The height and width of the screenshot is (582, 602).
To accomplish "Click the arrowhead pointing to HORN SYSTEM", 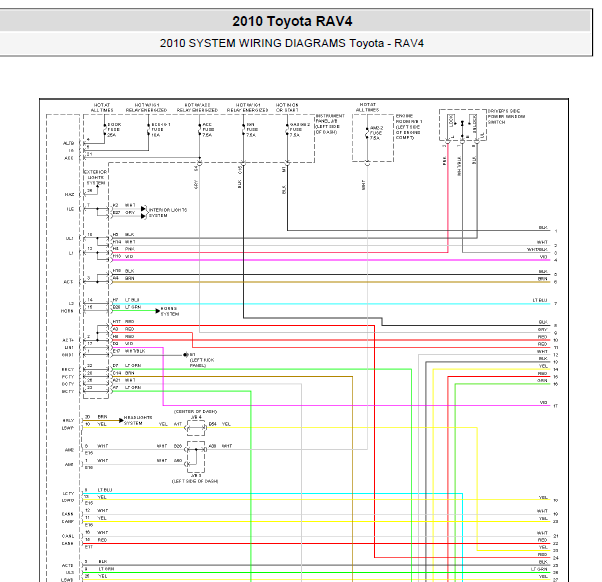I will (x=157, y=311).
